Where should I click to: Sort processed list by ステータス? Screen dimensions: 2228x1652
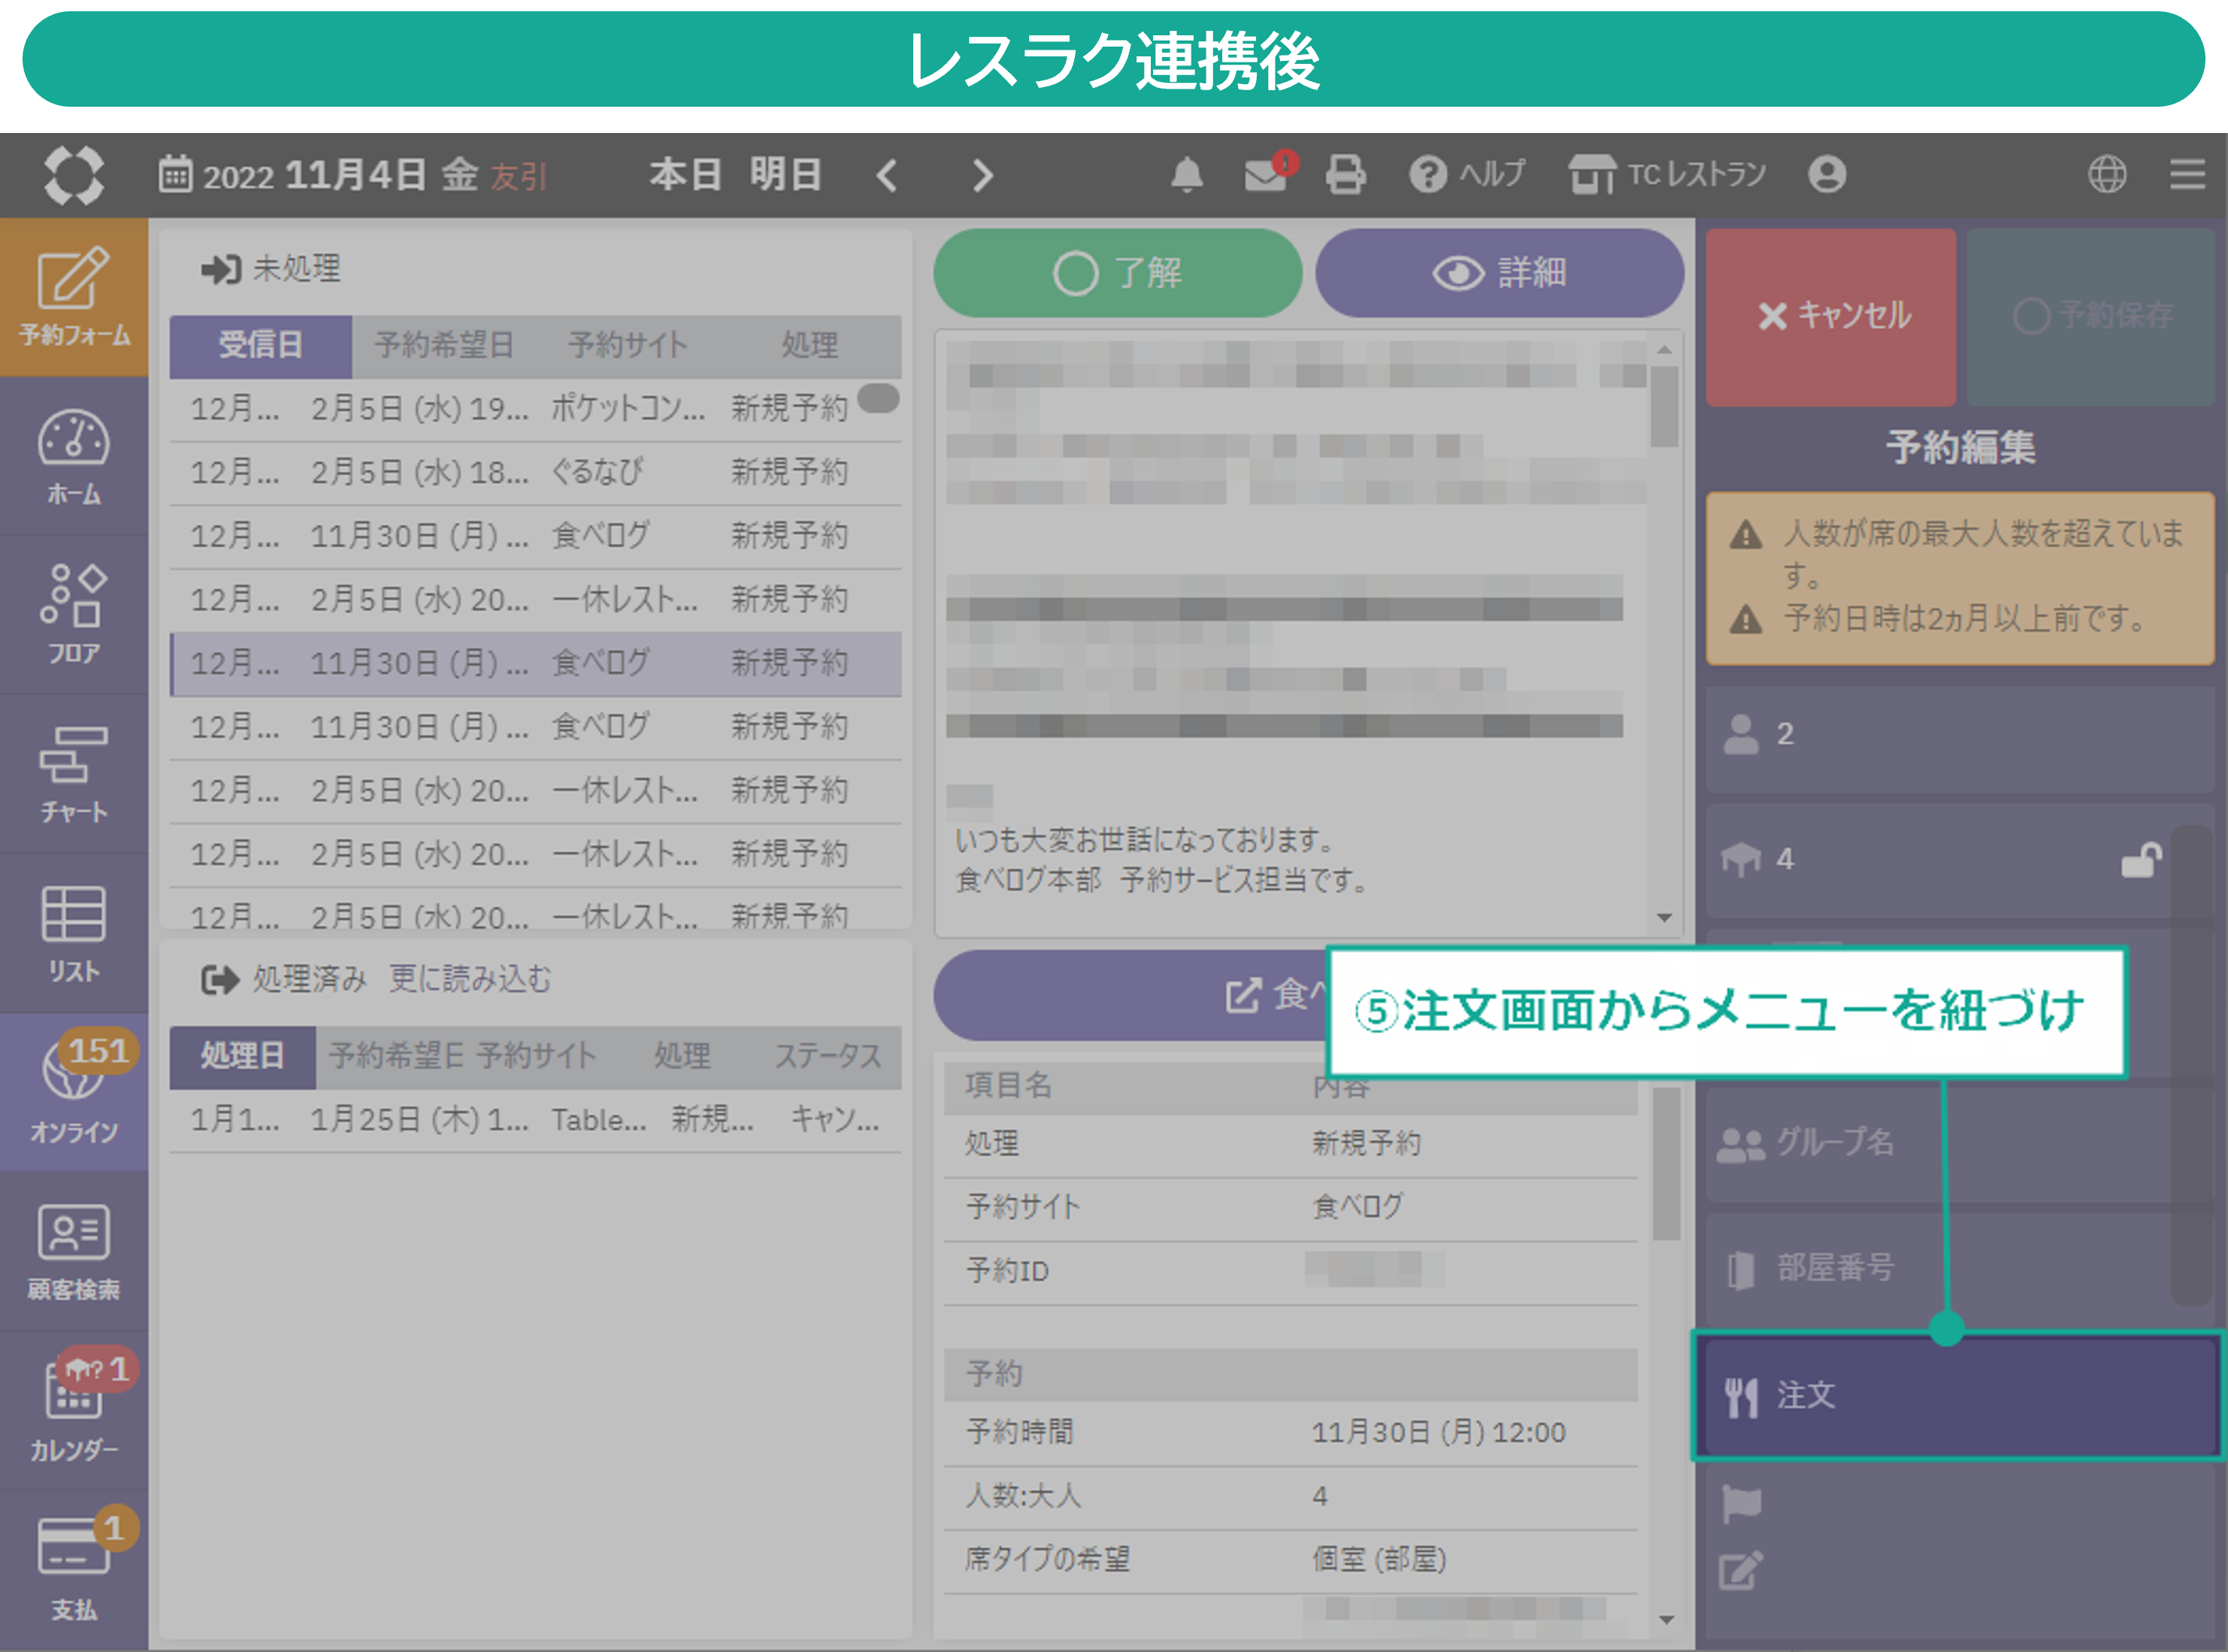(828, 1057)
